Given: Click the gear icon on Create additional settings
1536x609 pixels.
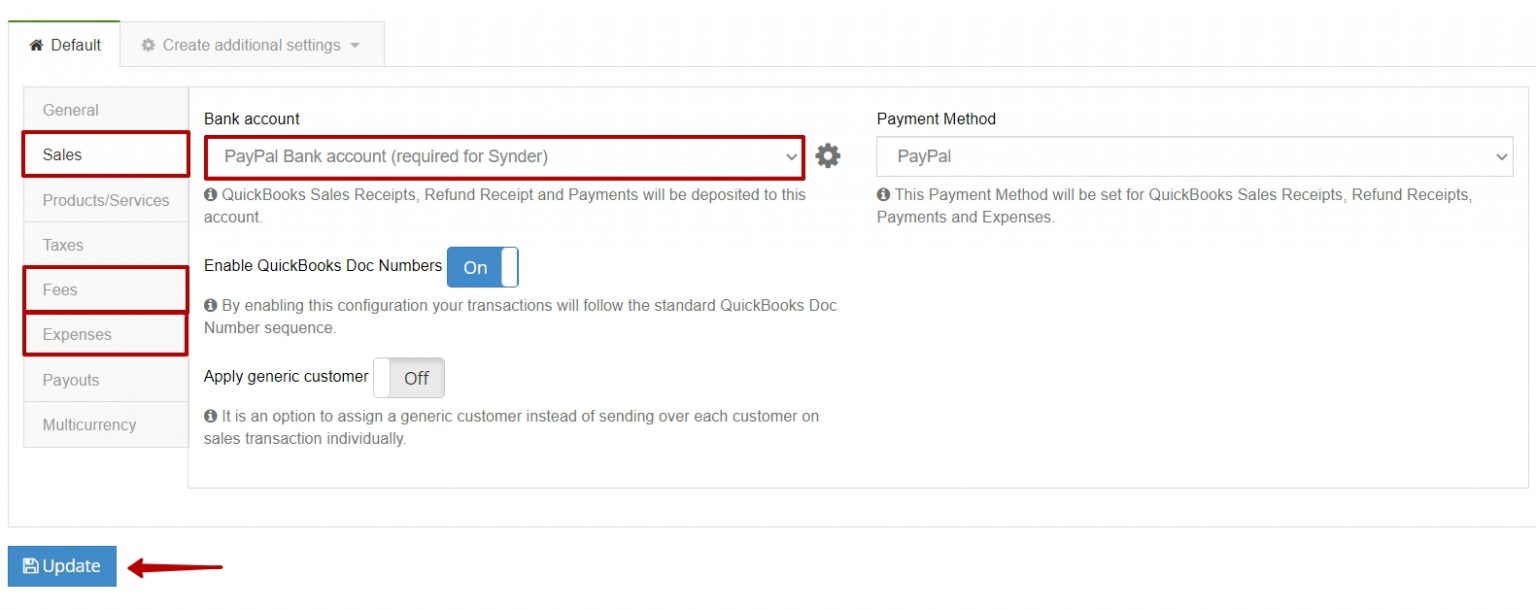Looking at the screenshot, I should 147,44.
